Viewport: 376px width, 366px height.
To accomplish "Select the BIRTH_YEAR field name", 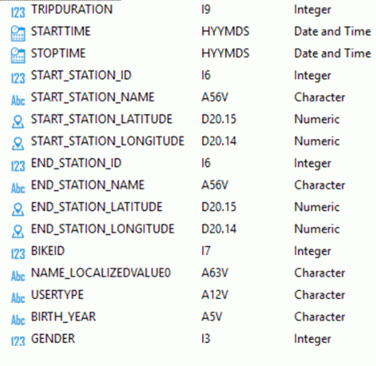I will tap(63, 317).
